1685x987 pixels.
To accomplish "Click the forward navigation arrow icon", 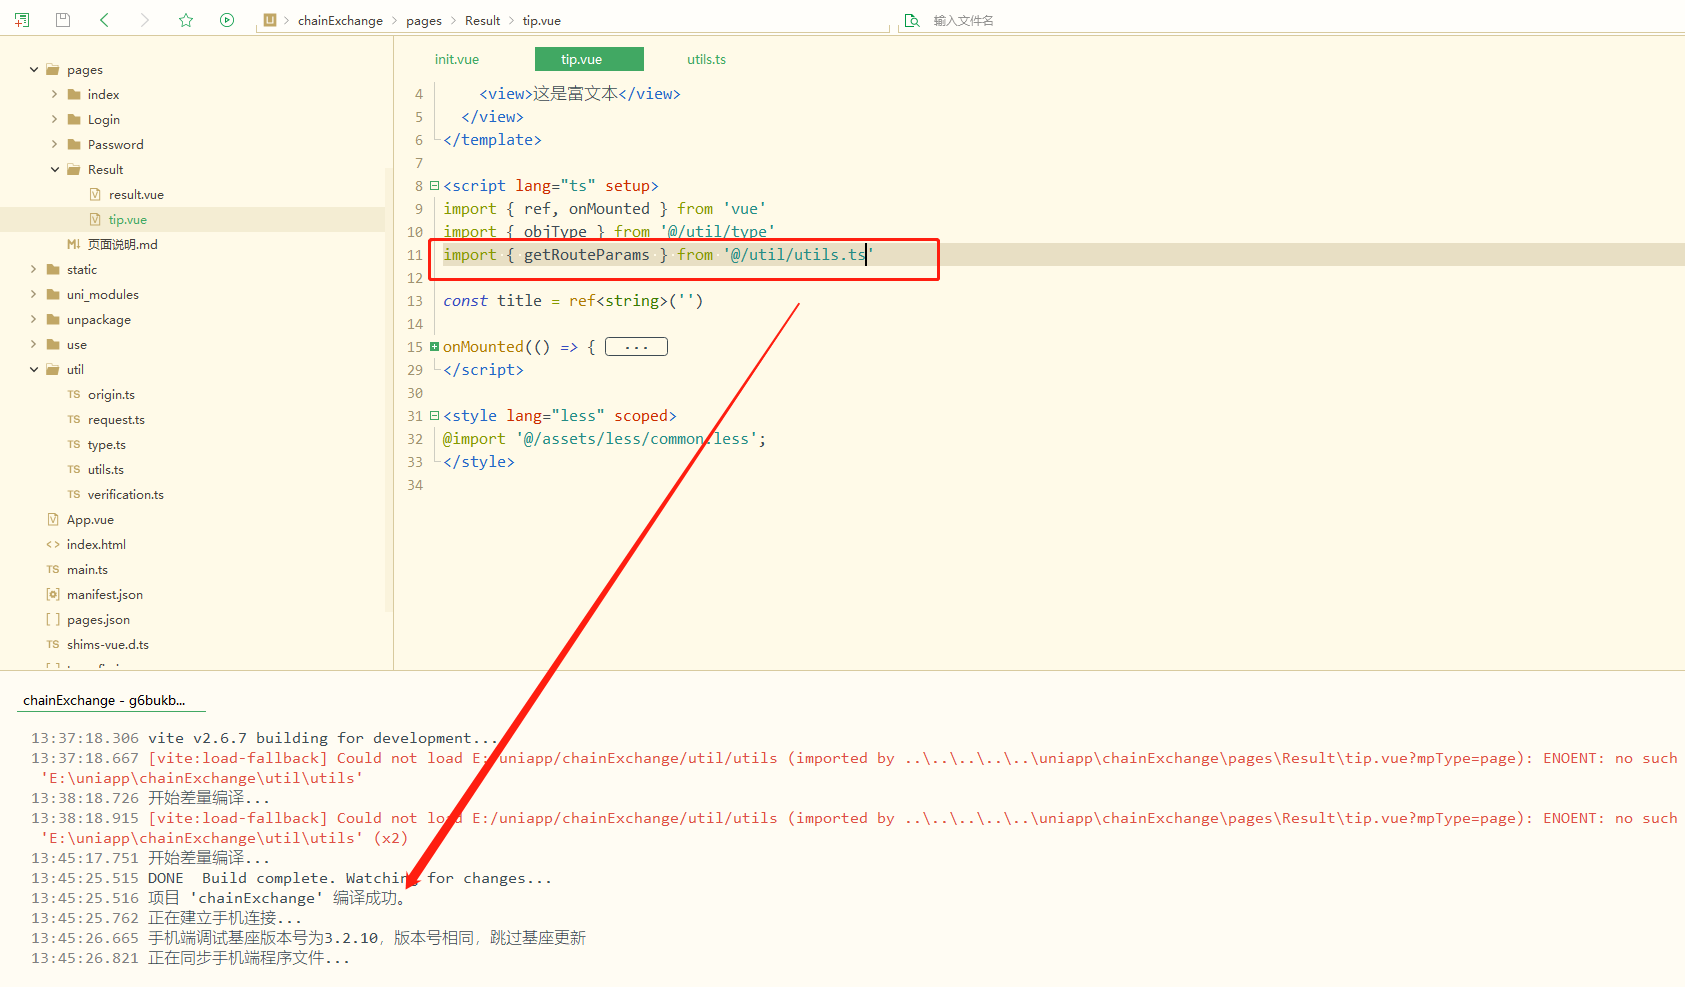I will 144,20.
